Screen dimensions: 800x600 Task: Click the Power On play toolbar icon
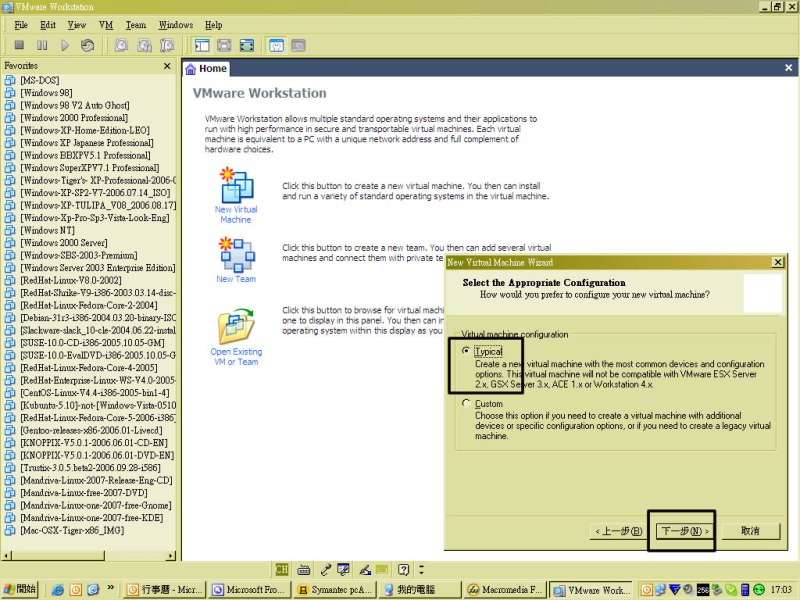(x=65, y=45)
